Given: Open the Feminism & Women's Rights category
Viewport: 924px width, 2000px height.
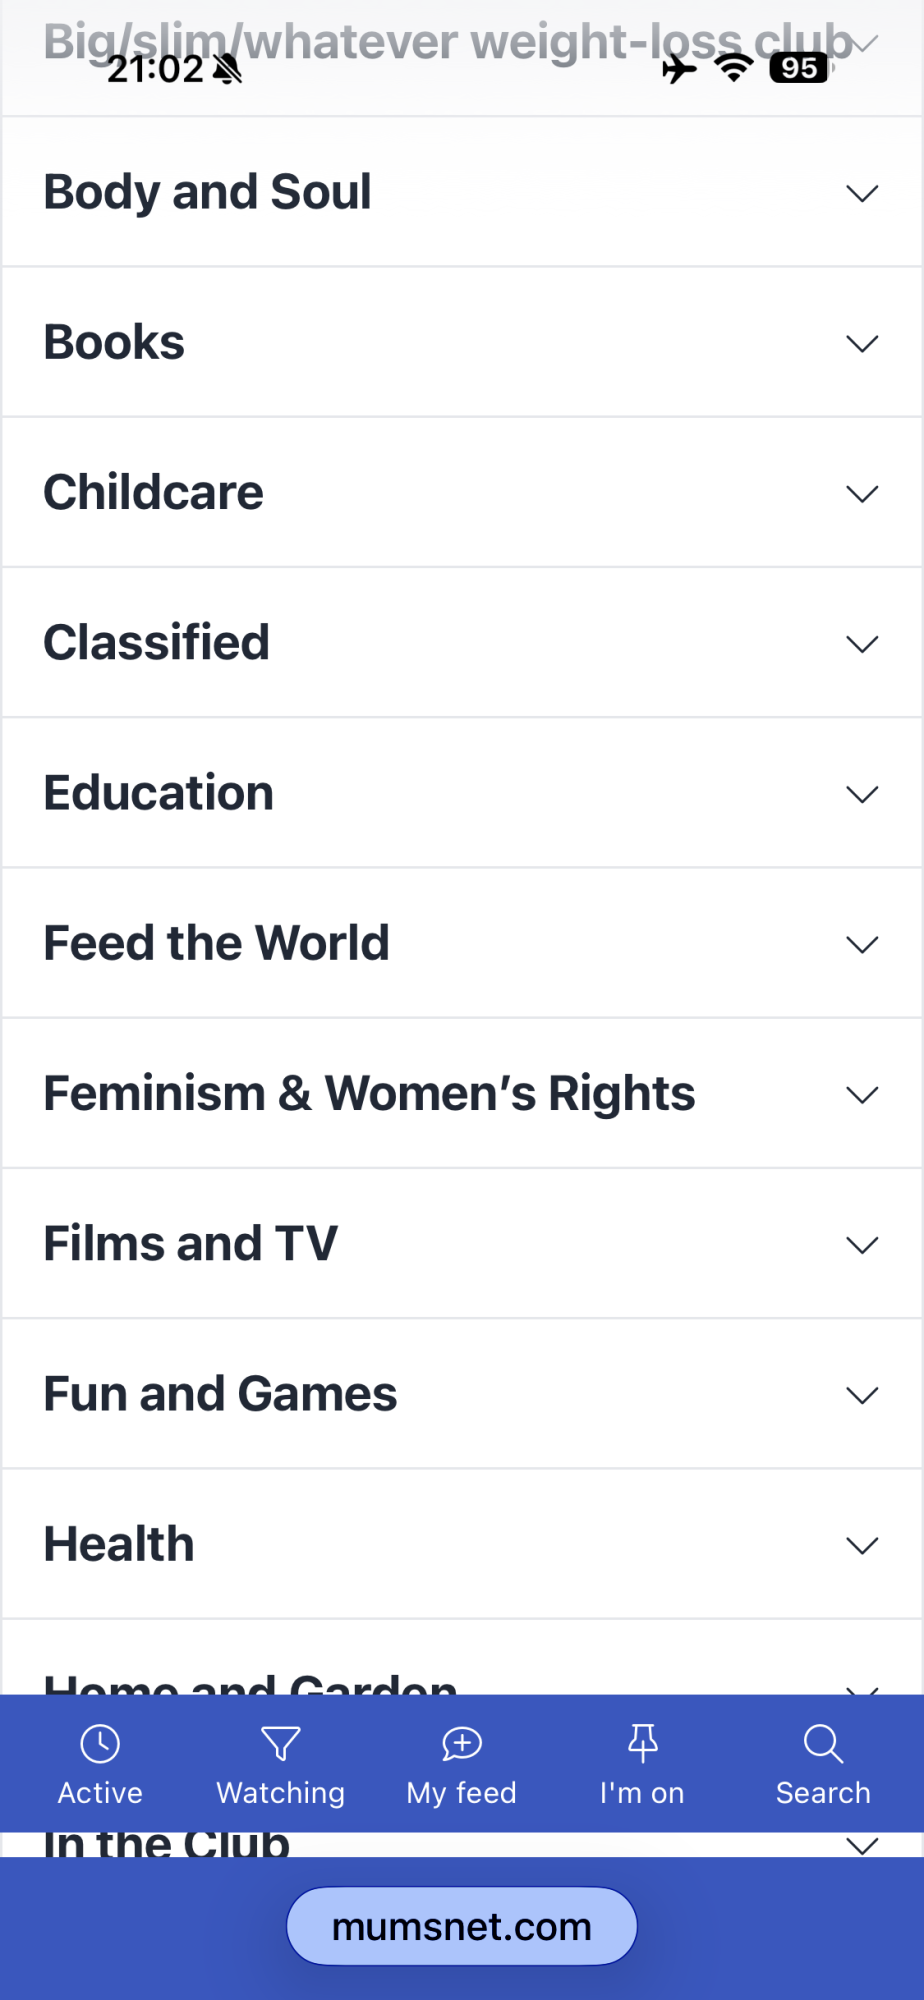Looking at the screenshot, I should 369,1094.
